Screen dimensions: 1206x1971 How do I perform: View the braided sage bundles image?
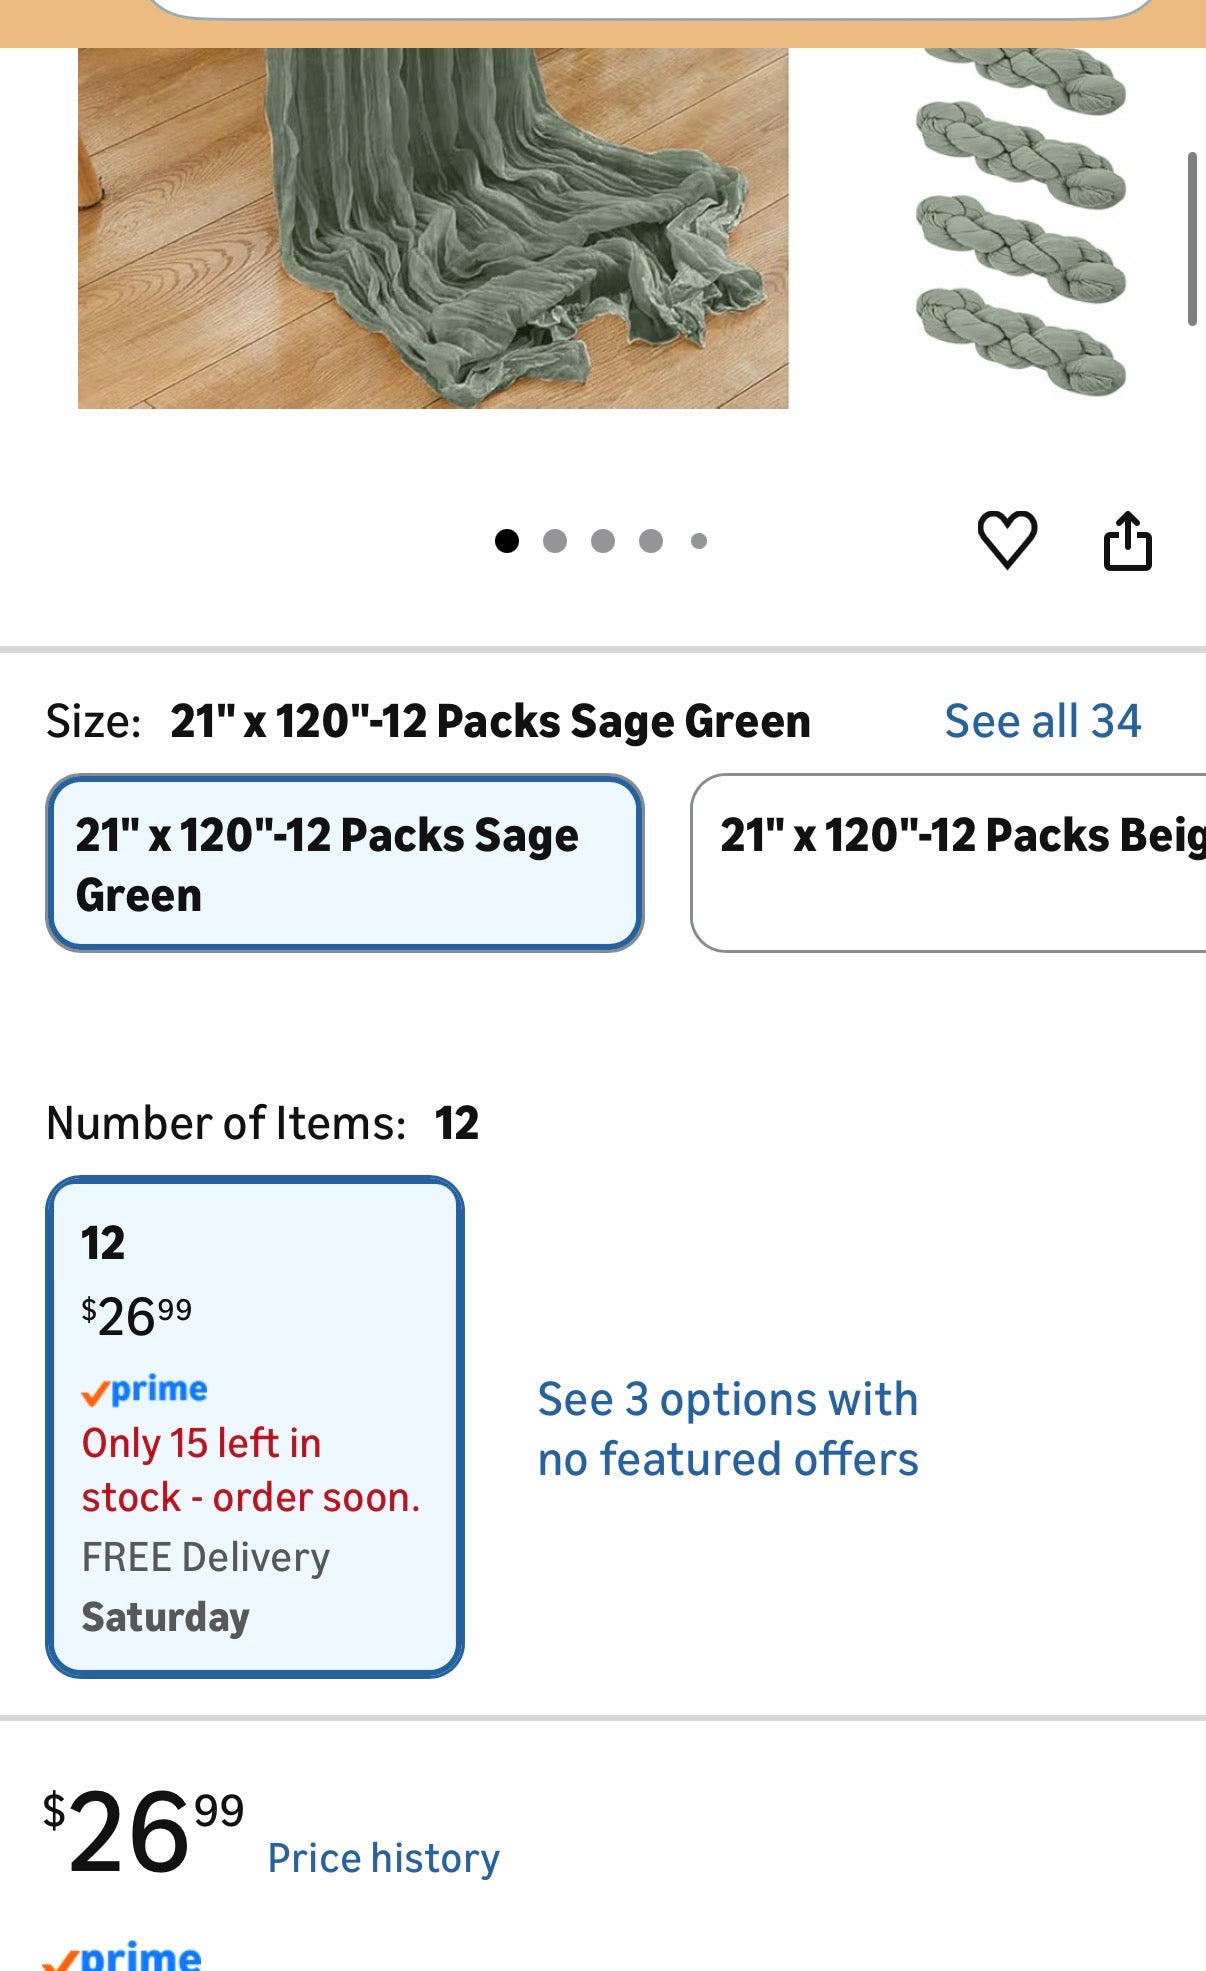click(x=1020, y=220)
